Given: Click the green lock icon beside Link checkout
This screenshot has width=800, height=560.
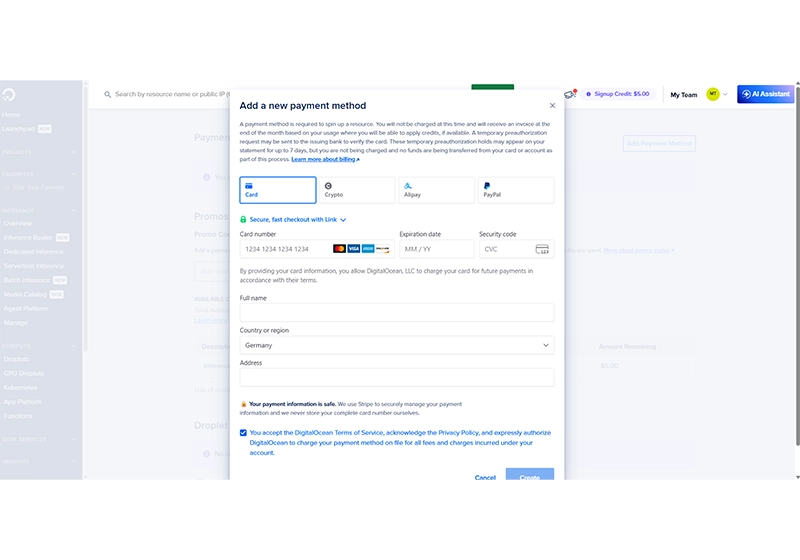Looking at the screenshot, I should (243, 219).
